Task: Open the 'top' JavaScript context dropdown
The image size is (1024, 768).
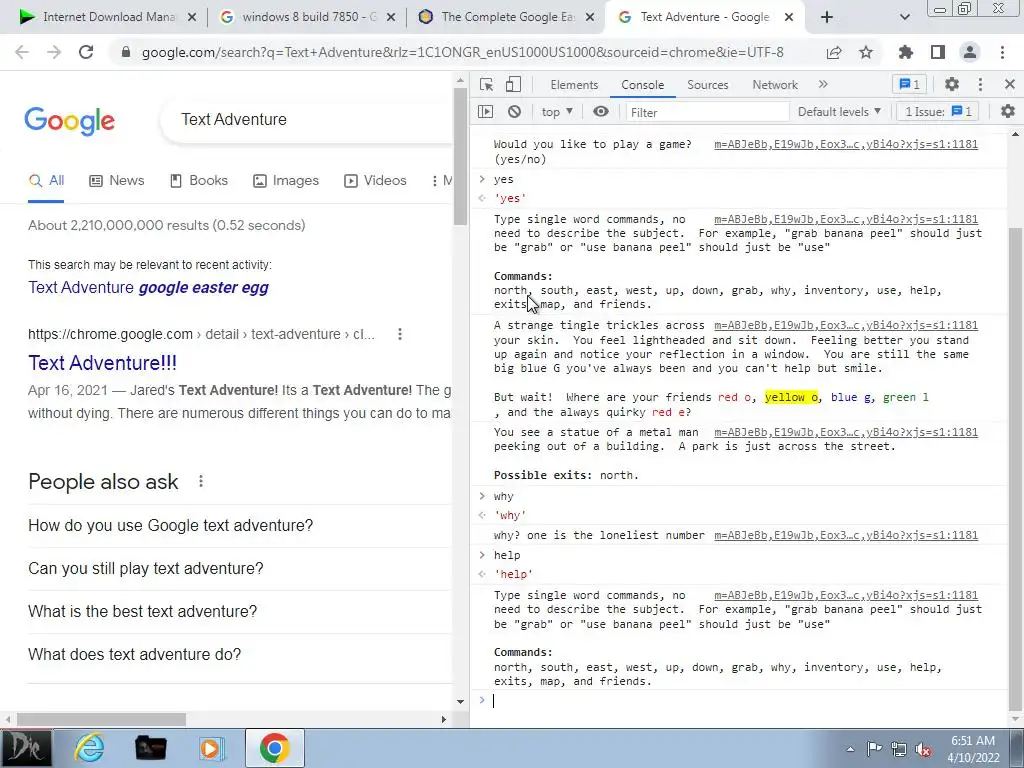Action: (x=557, y=112)
